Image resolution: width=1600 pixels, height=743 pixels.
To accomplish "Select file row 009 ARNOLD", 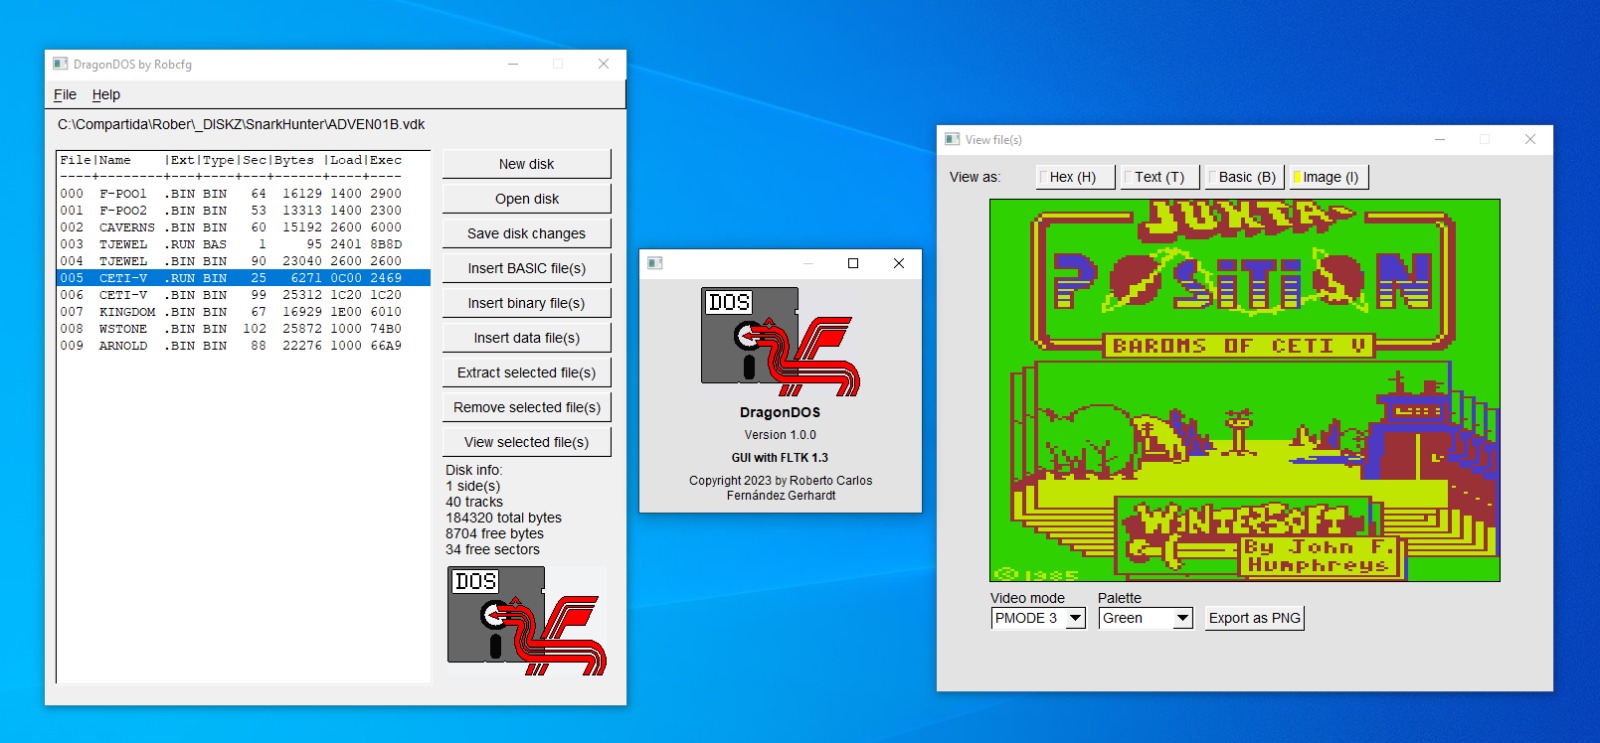I will click(x=243, y=346).
